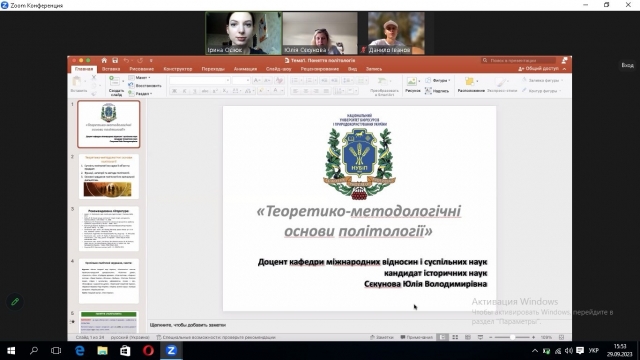This screenshot has width=640, height=360.
Task: Adjust the slide zoom slider
Action: 512,337
